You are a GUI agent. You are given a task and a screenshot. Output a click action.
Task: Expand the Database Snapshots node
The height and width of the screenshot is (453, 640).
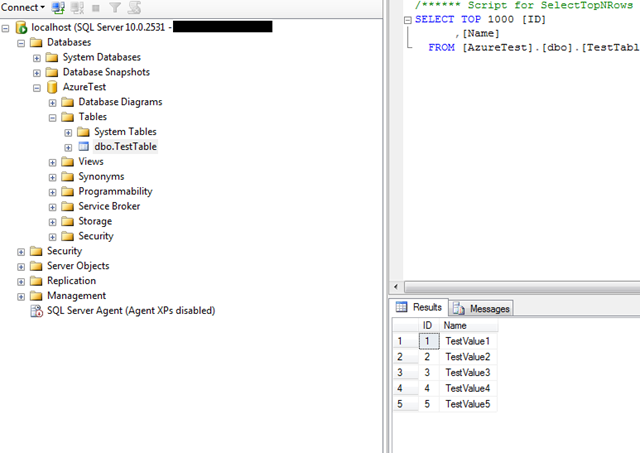click(37, 73)
